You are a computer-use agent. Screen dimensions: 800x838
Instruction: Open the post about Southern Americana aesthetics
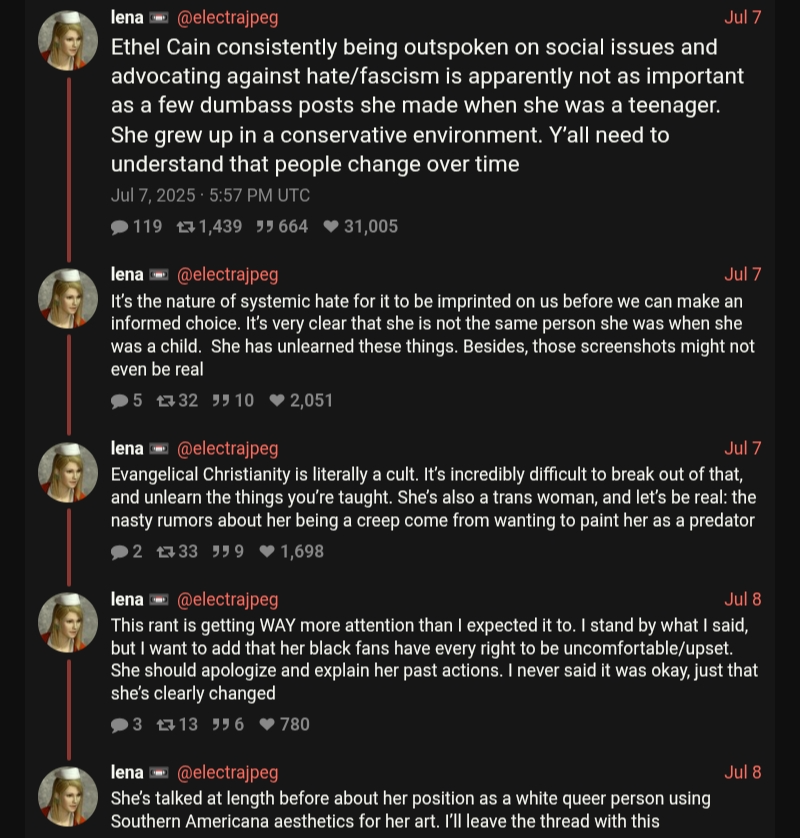(x=410, y=810)
